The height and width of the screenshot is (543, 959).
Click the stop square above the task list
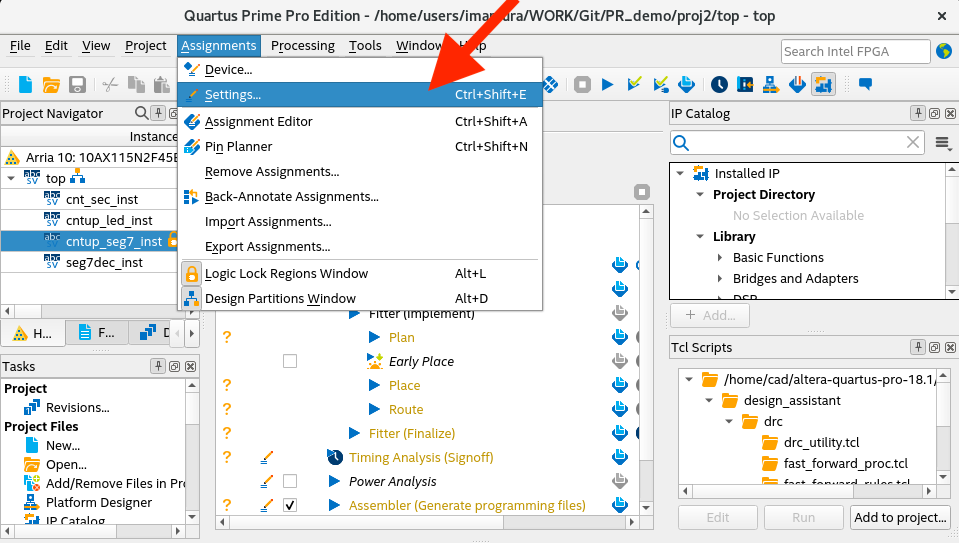click(x=642, y=192)
